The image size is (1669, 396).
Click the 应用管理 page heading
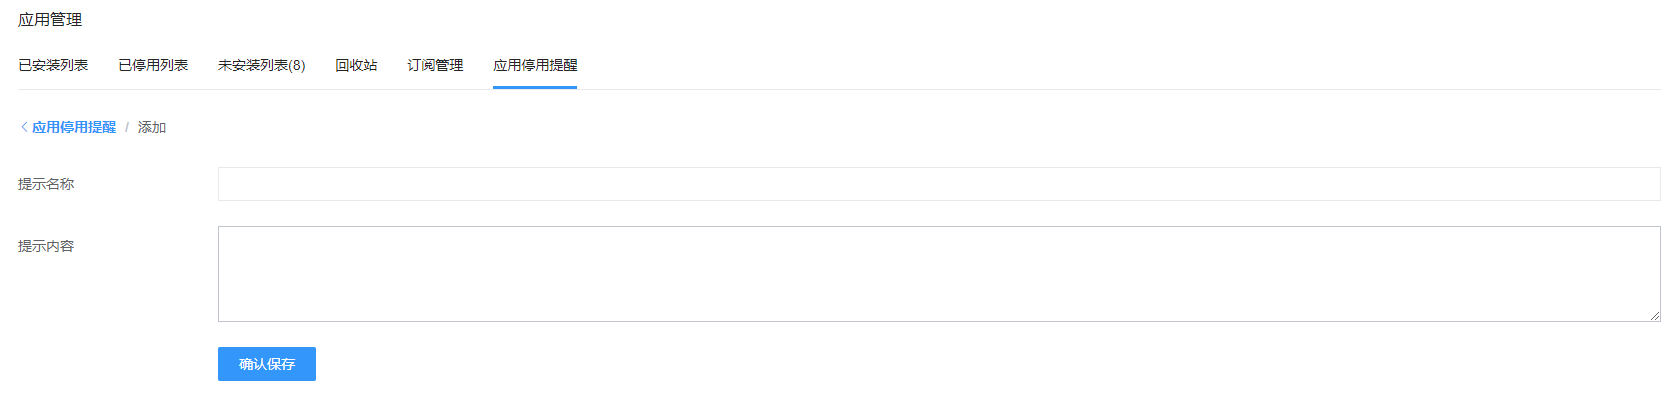pos(50,20)
